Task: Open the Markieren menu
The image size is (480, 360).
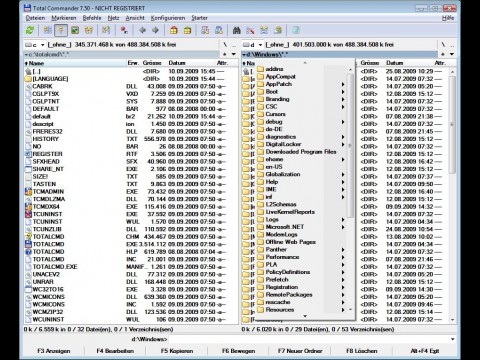Action: tap(64, 18)
